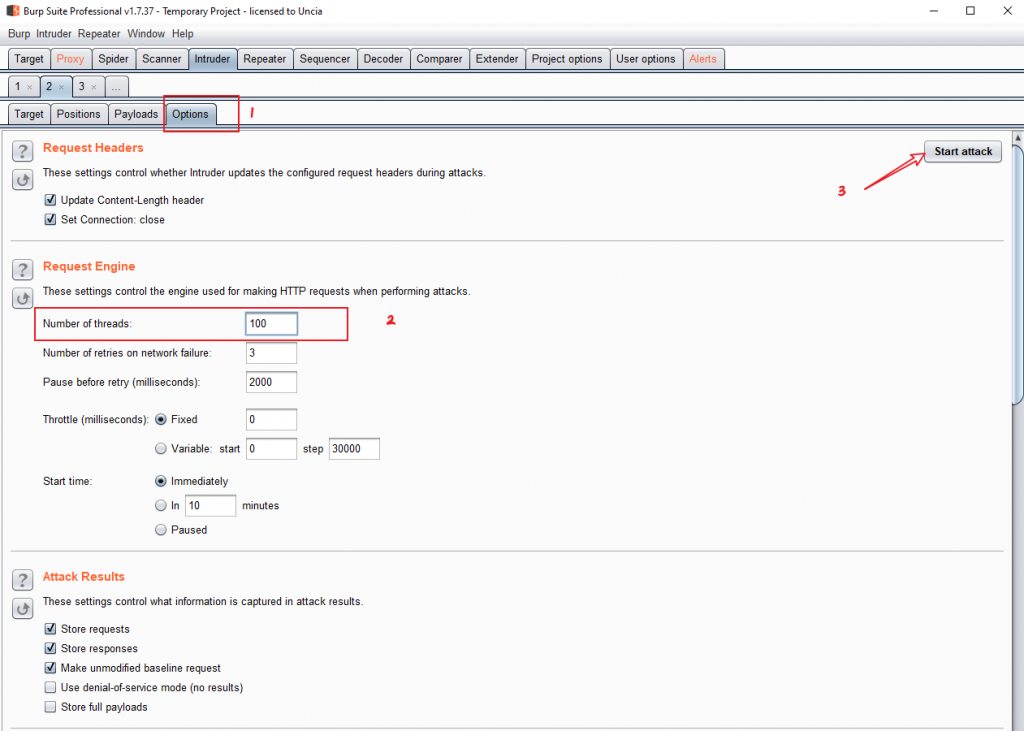Switch to Positions sub-tab
Image resolution: width=1024 pixels, height=731 pixels.
(78, 114)
